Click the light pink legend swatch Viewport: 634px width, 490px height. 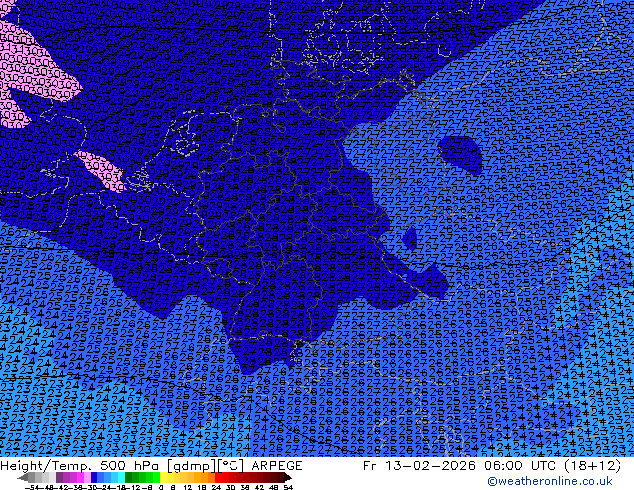pos(87,477)
